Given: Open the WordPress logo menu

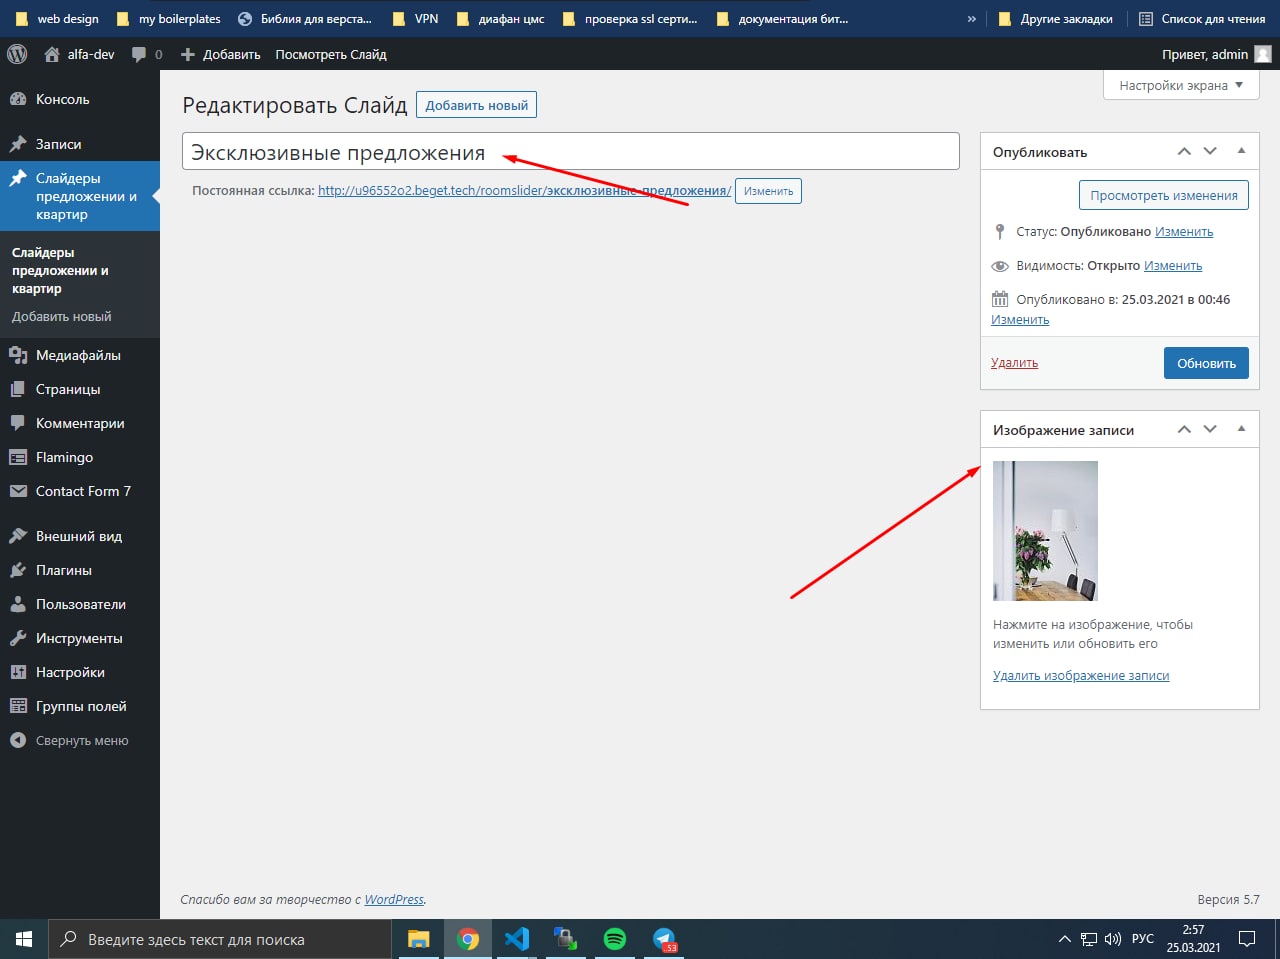Looking at the screenshot, I should pos(17,54).
